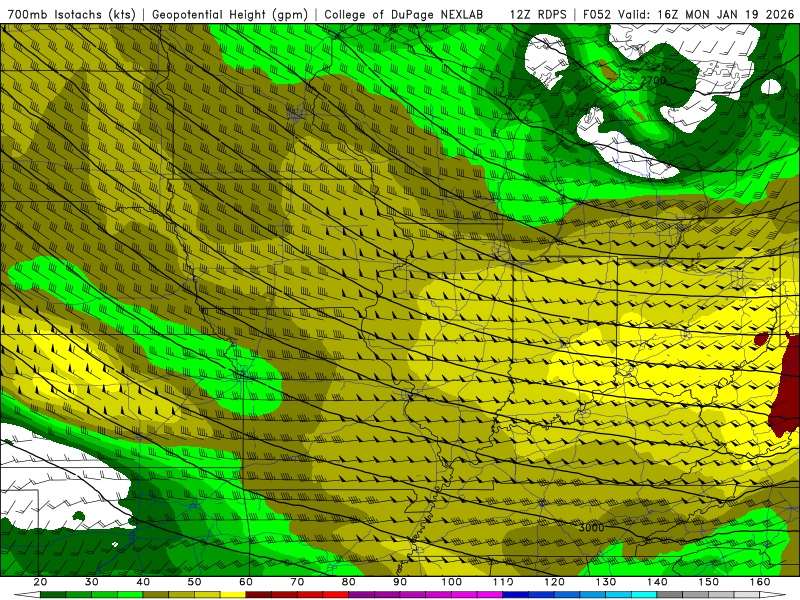The height and width of the screenshot is (600, 800).
Task: Click the '130' value on the color scale
Action: [606, 582]
